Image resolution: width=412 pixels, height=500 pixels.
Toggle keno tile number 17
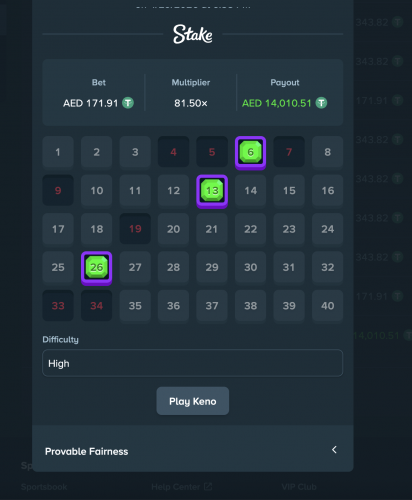tap(58, 229)
